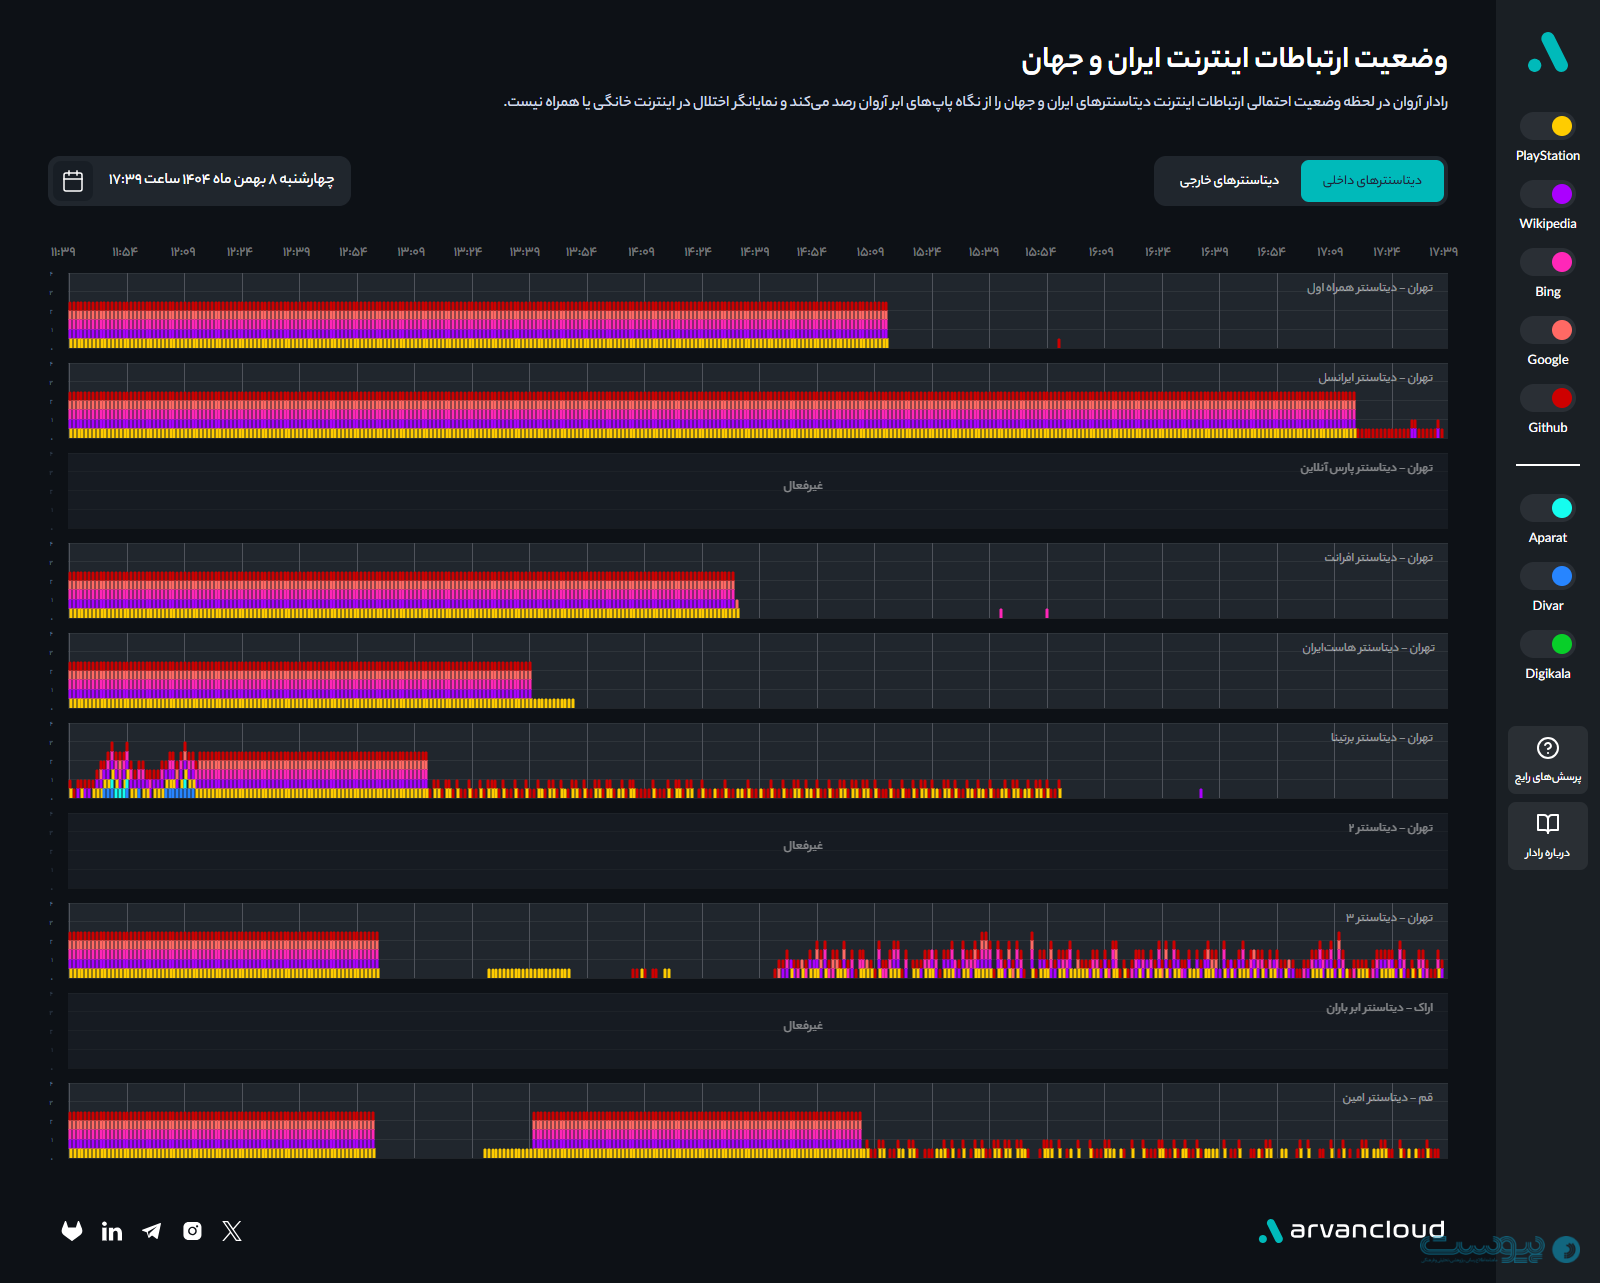Toggle the Aparat switch
Image resolution: width=1600 pixels, height=1283 pixels.
tap(1547, 508)
